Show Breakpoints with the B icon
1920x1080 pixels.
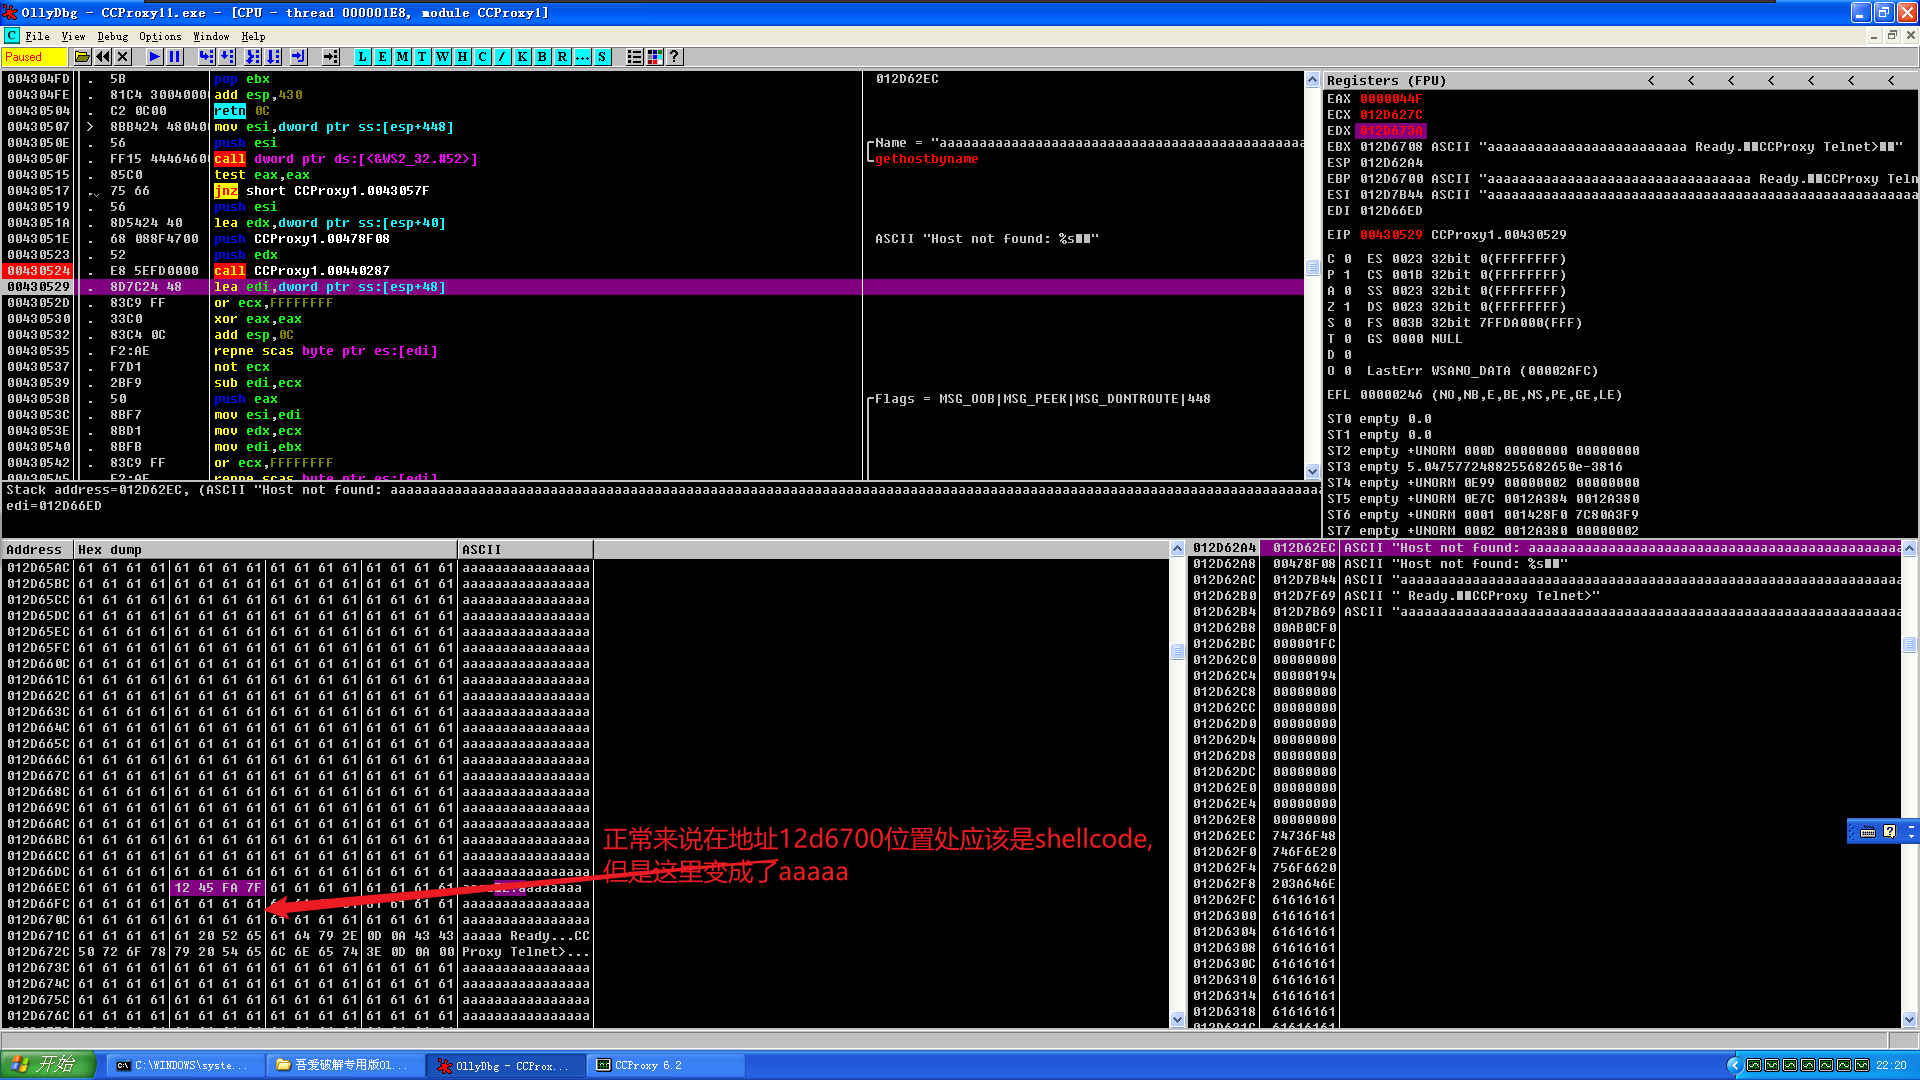point(543,57)
